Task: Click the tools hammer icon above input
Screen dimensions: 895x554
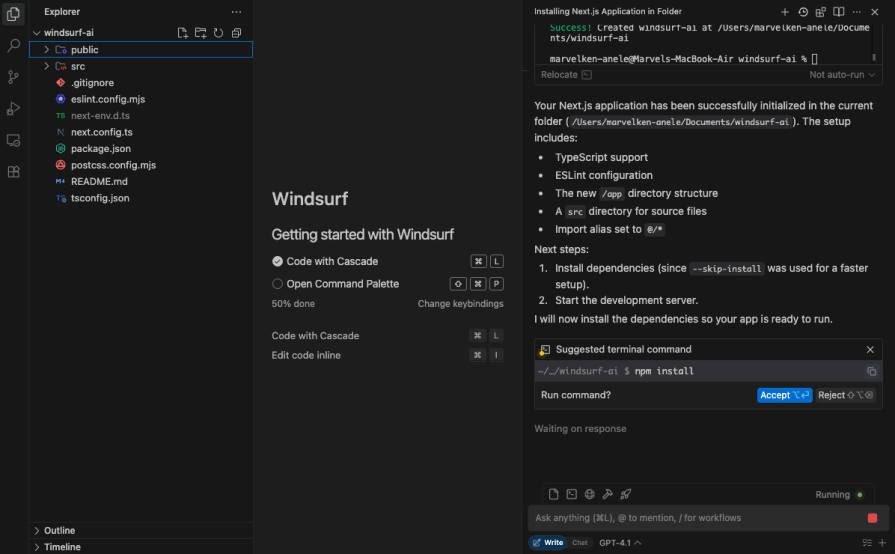Action: point(608,494)
